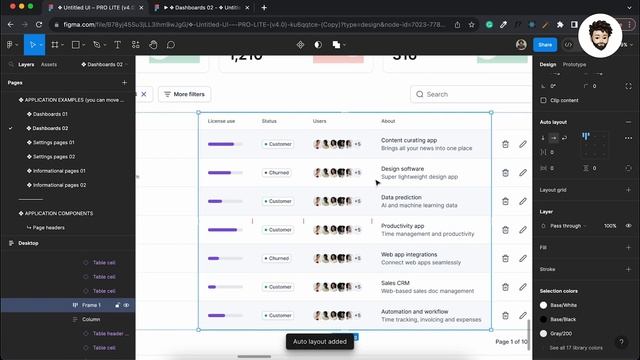The width and height of the screenshot is (640, 360).
Task: Switch to the Prototype tab
Action: coord(574,64)
